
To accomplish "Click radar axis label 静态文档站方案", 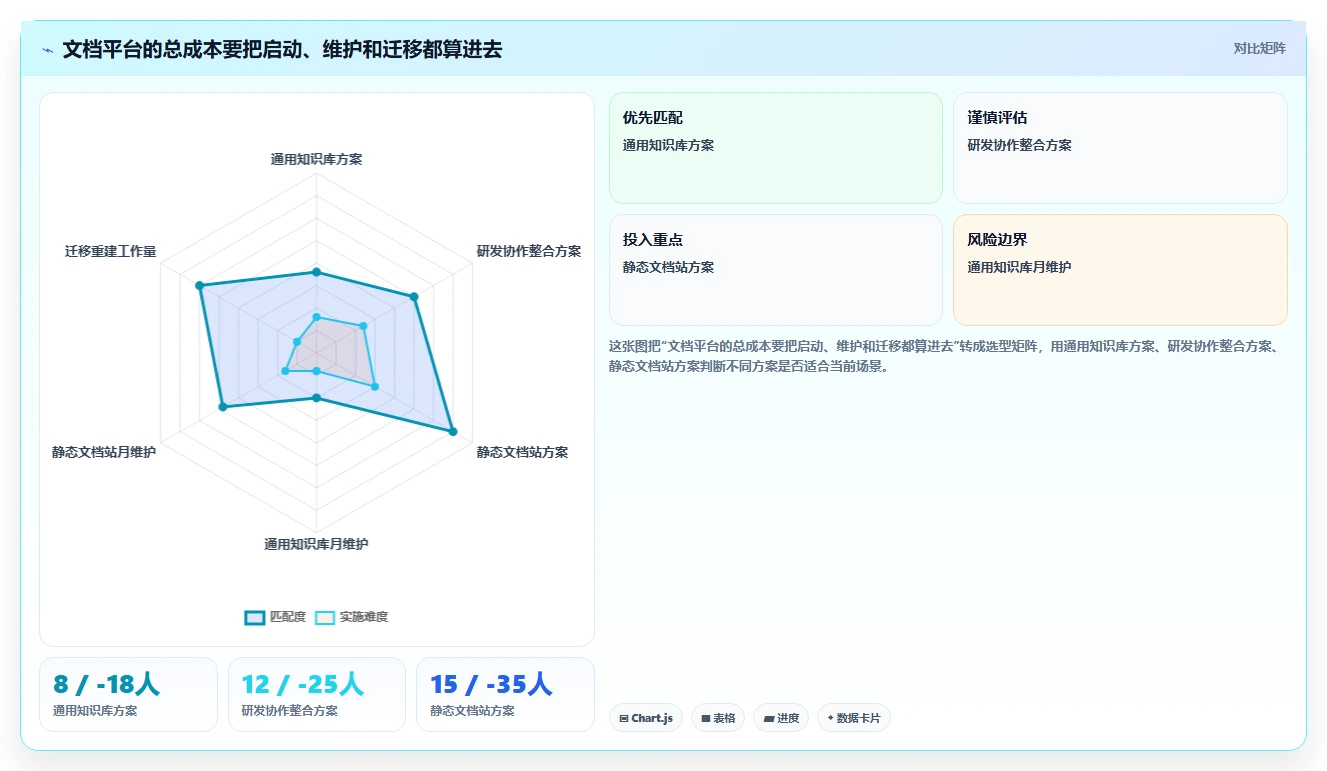I will coord(522,452).
